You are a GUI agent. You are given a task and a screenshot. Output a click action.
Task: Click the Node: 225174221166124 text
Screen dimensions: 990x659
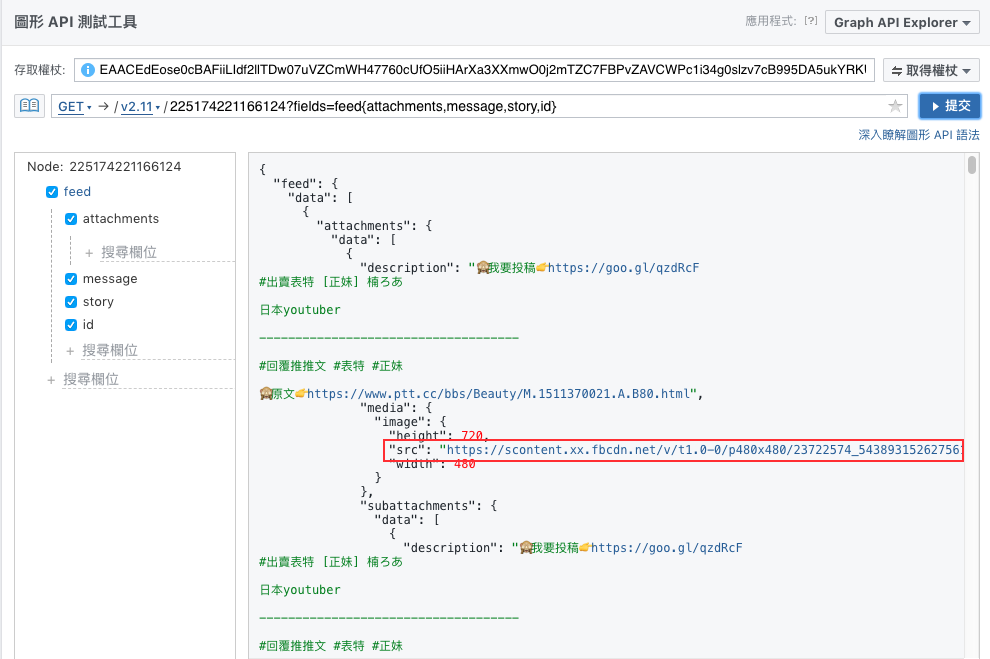(x=104, y=167)
